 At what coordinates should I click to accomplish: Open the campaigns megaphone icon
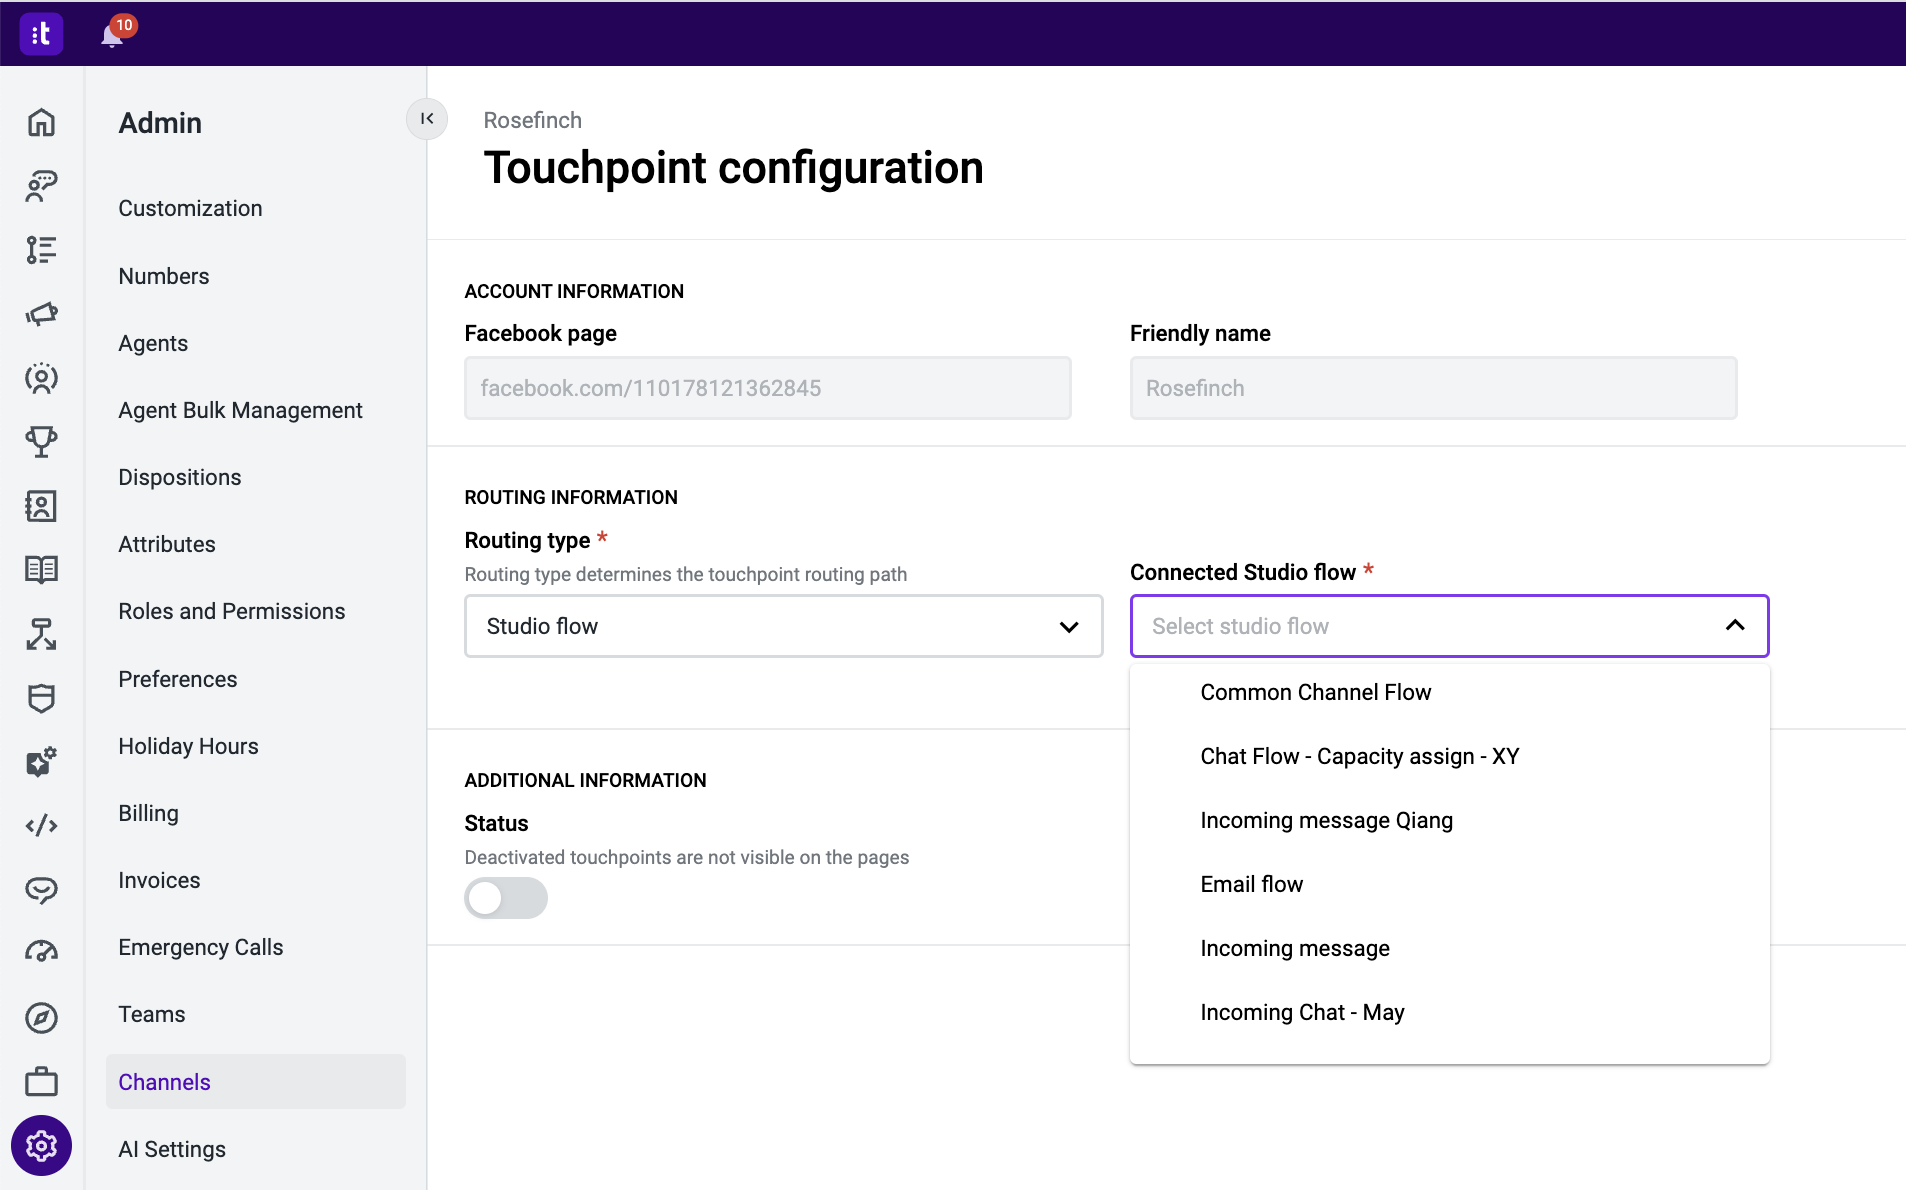point(41,314)
